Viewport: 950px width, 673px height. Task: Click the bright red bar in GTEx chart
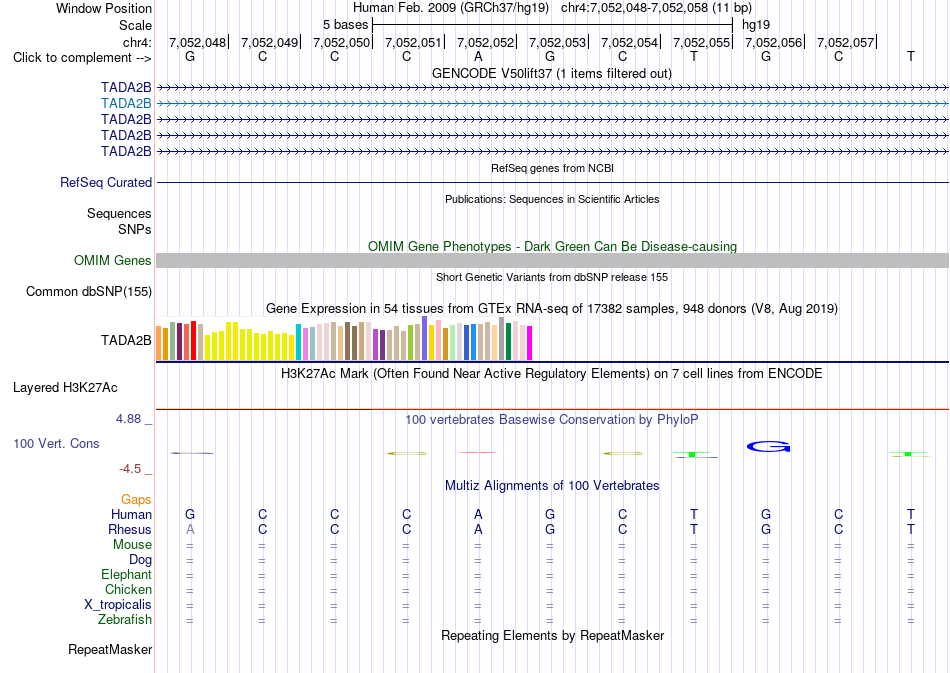(193, 341)
